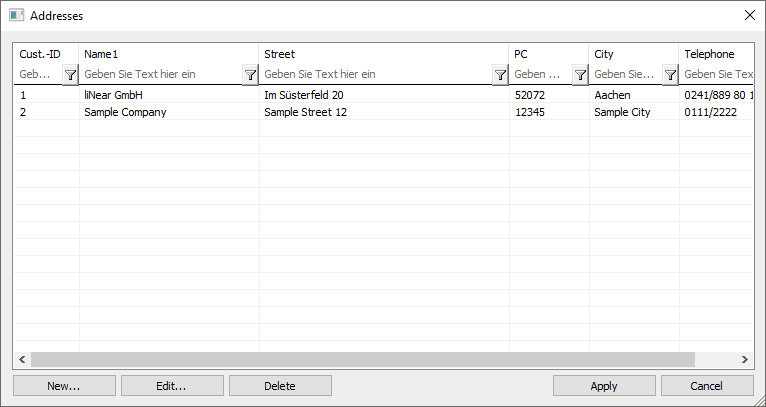Click the scrollbar right arrow
766x407 pixels.
[x=745, y=360]
